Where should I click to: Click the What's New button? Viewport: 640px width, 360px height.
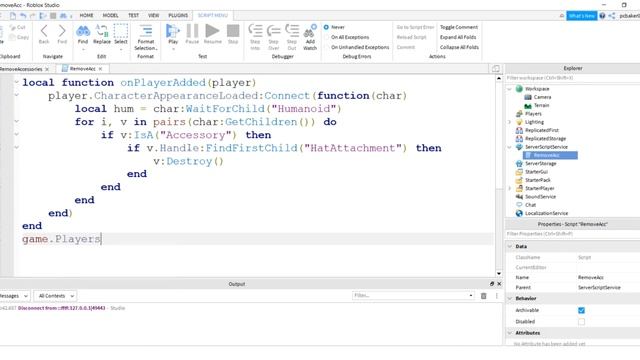(x=582, y=16)
